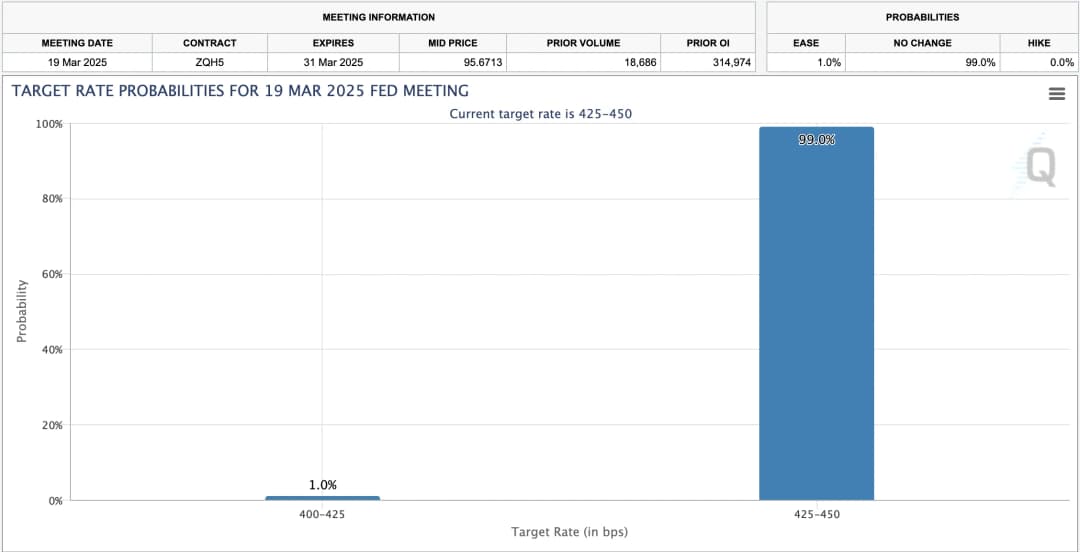Select the NO CHANGE probability header
The image size is (1080, 552).
coord(922,43)
